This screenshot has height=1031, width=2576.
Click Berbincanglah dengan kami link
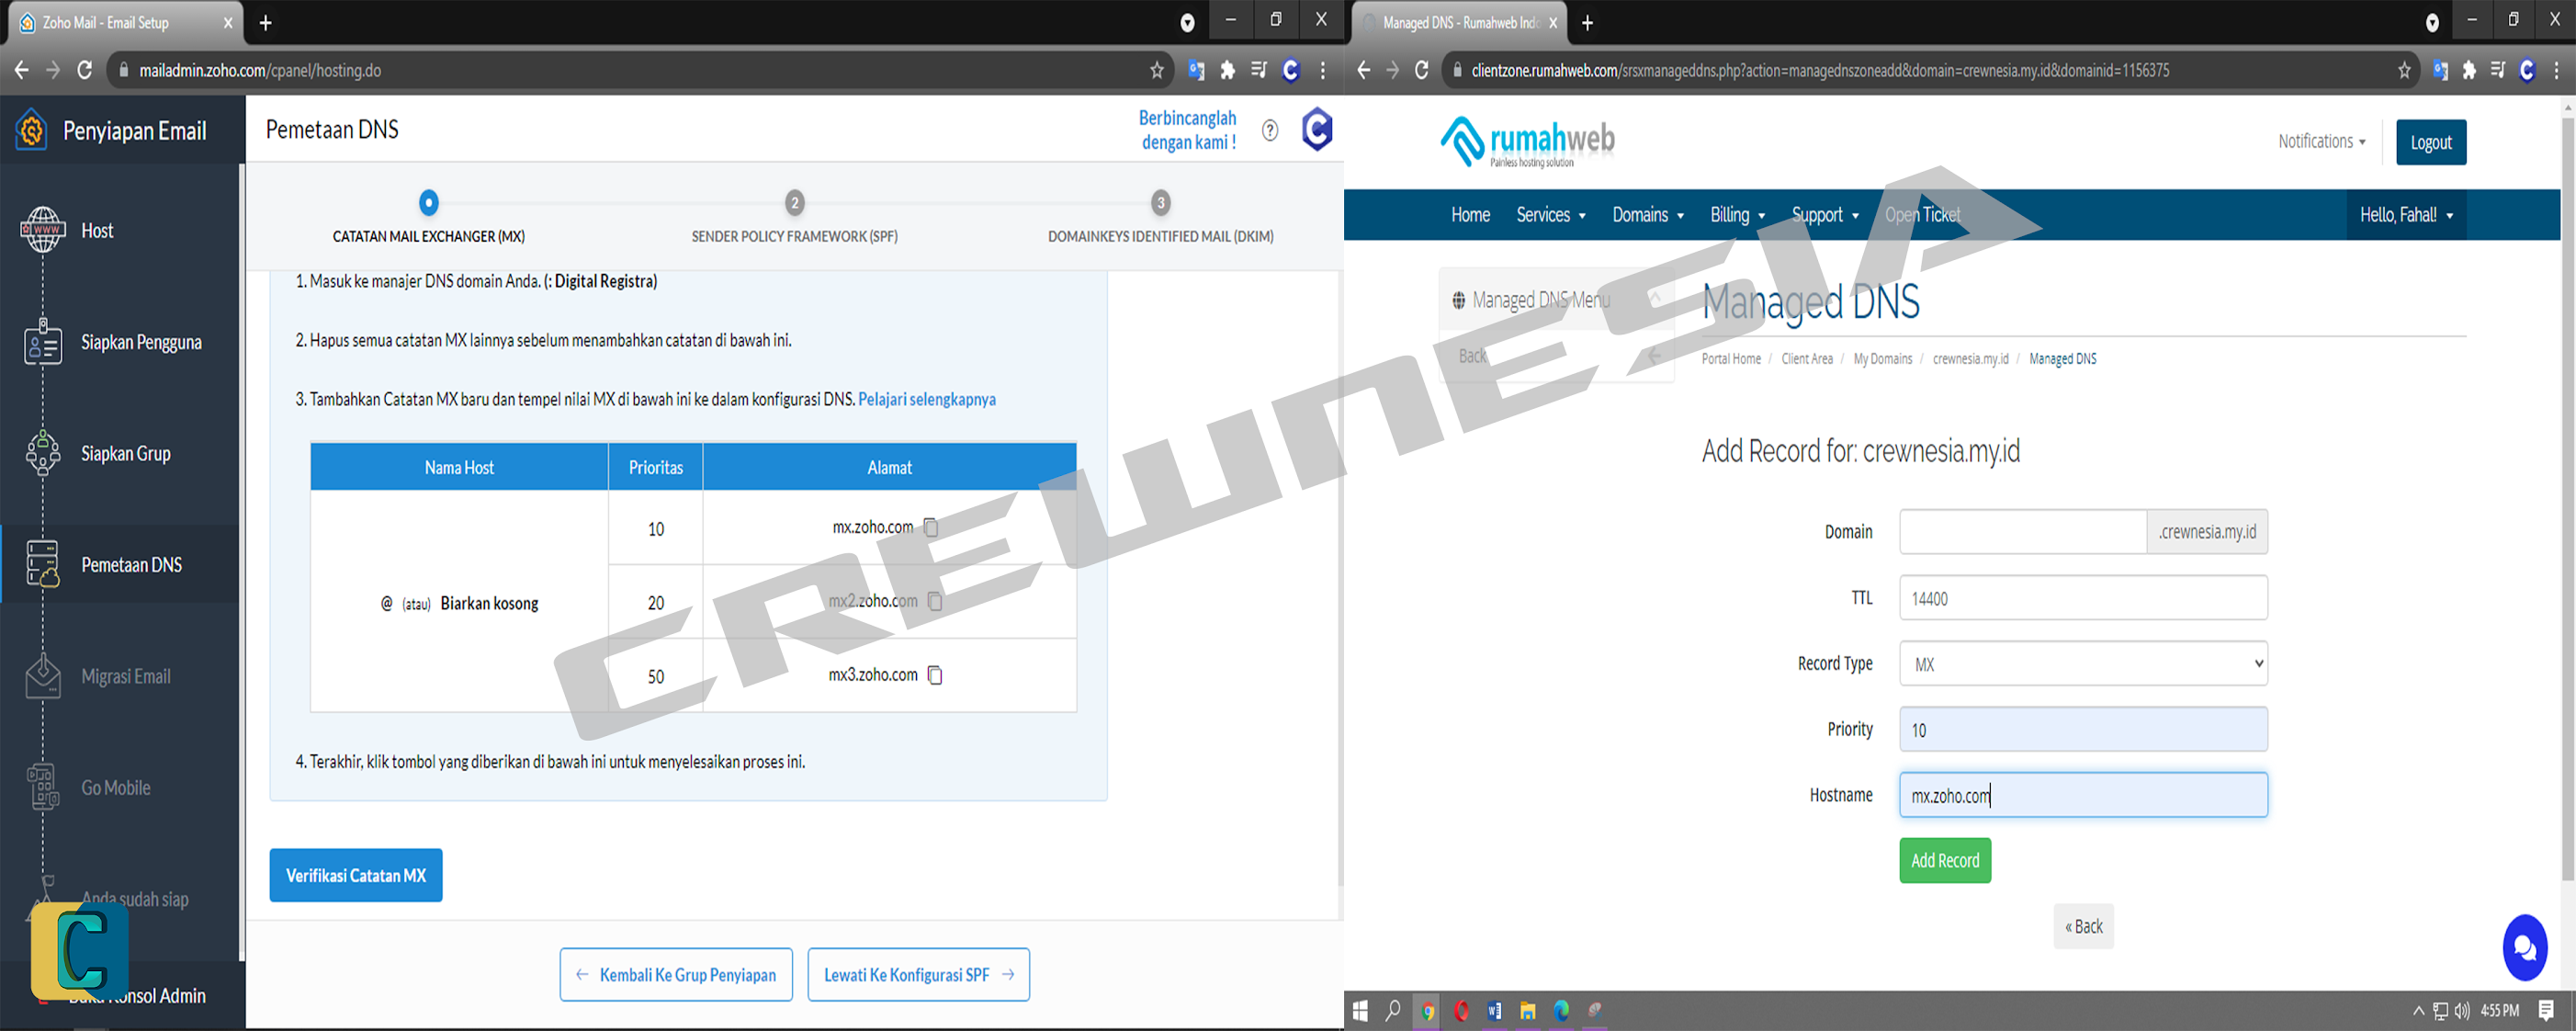1187,130
